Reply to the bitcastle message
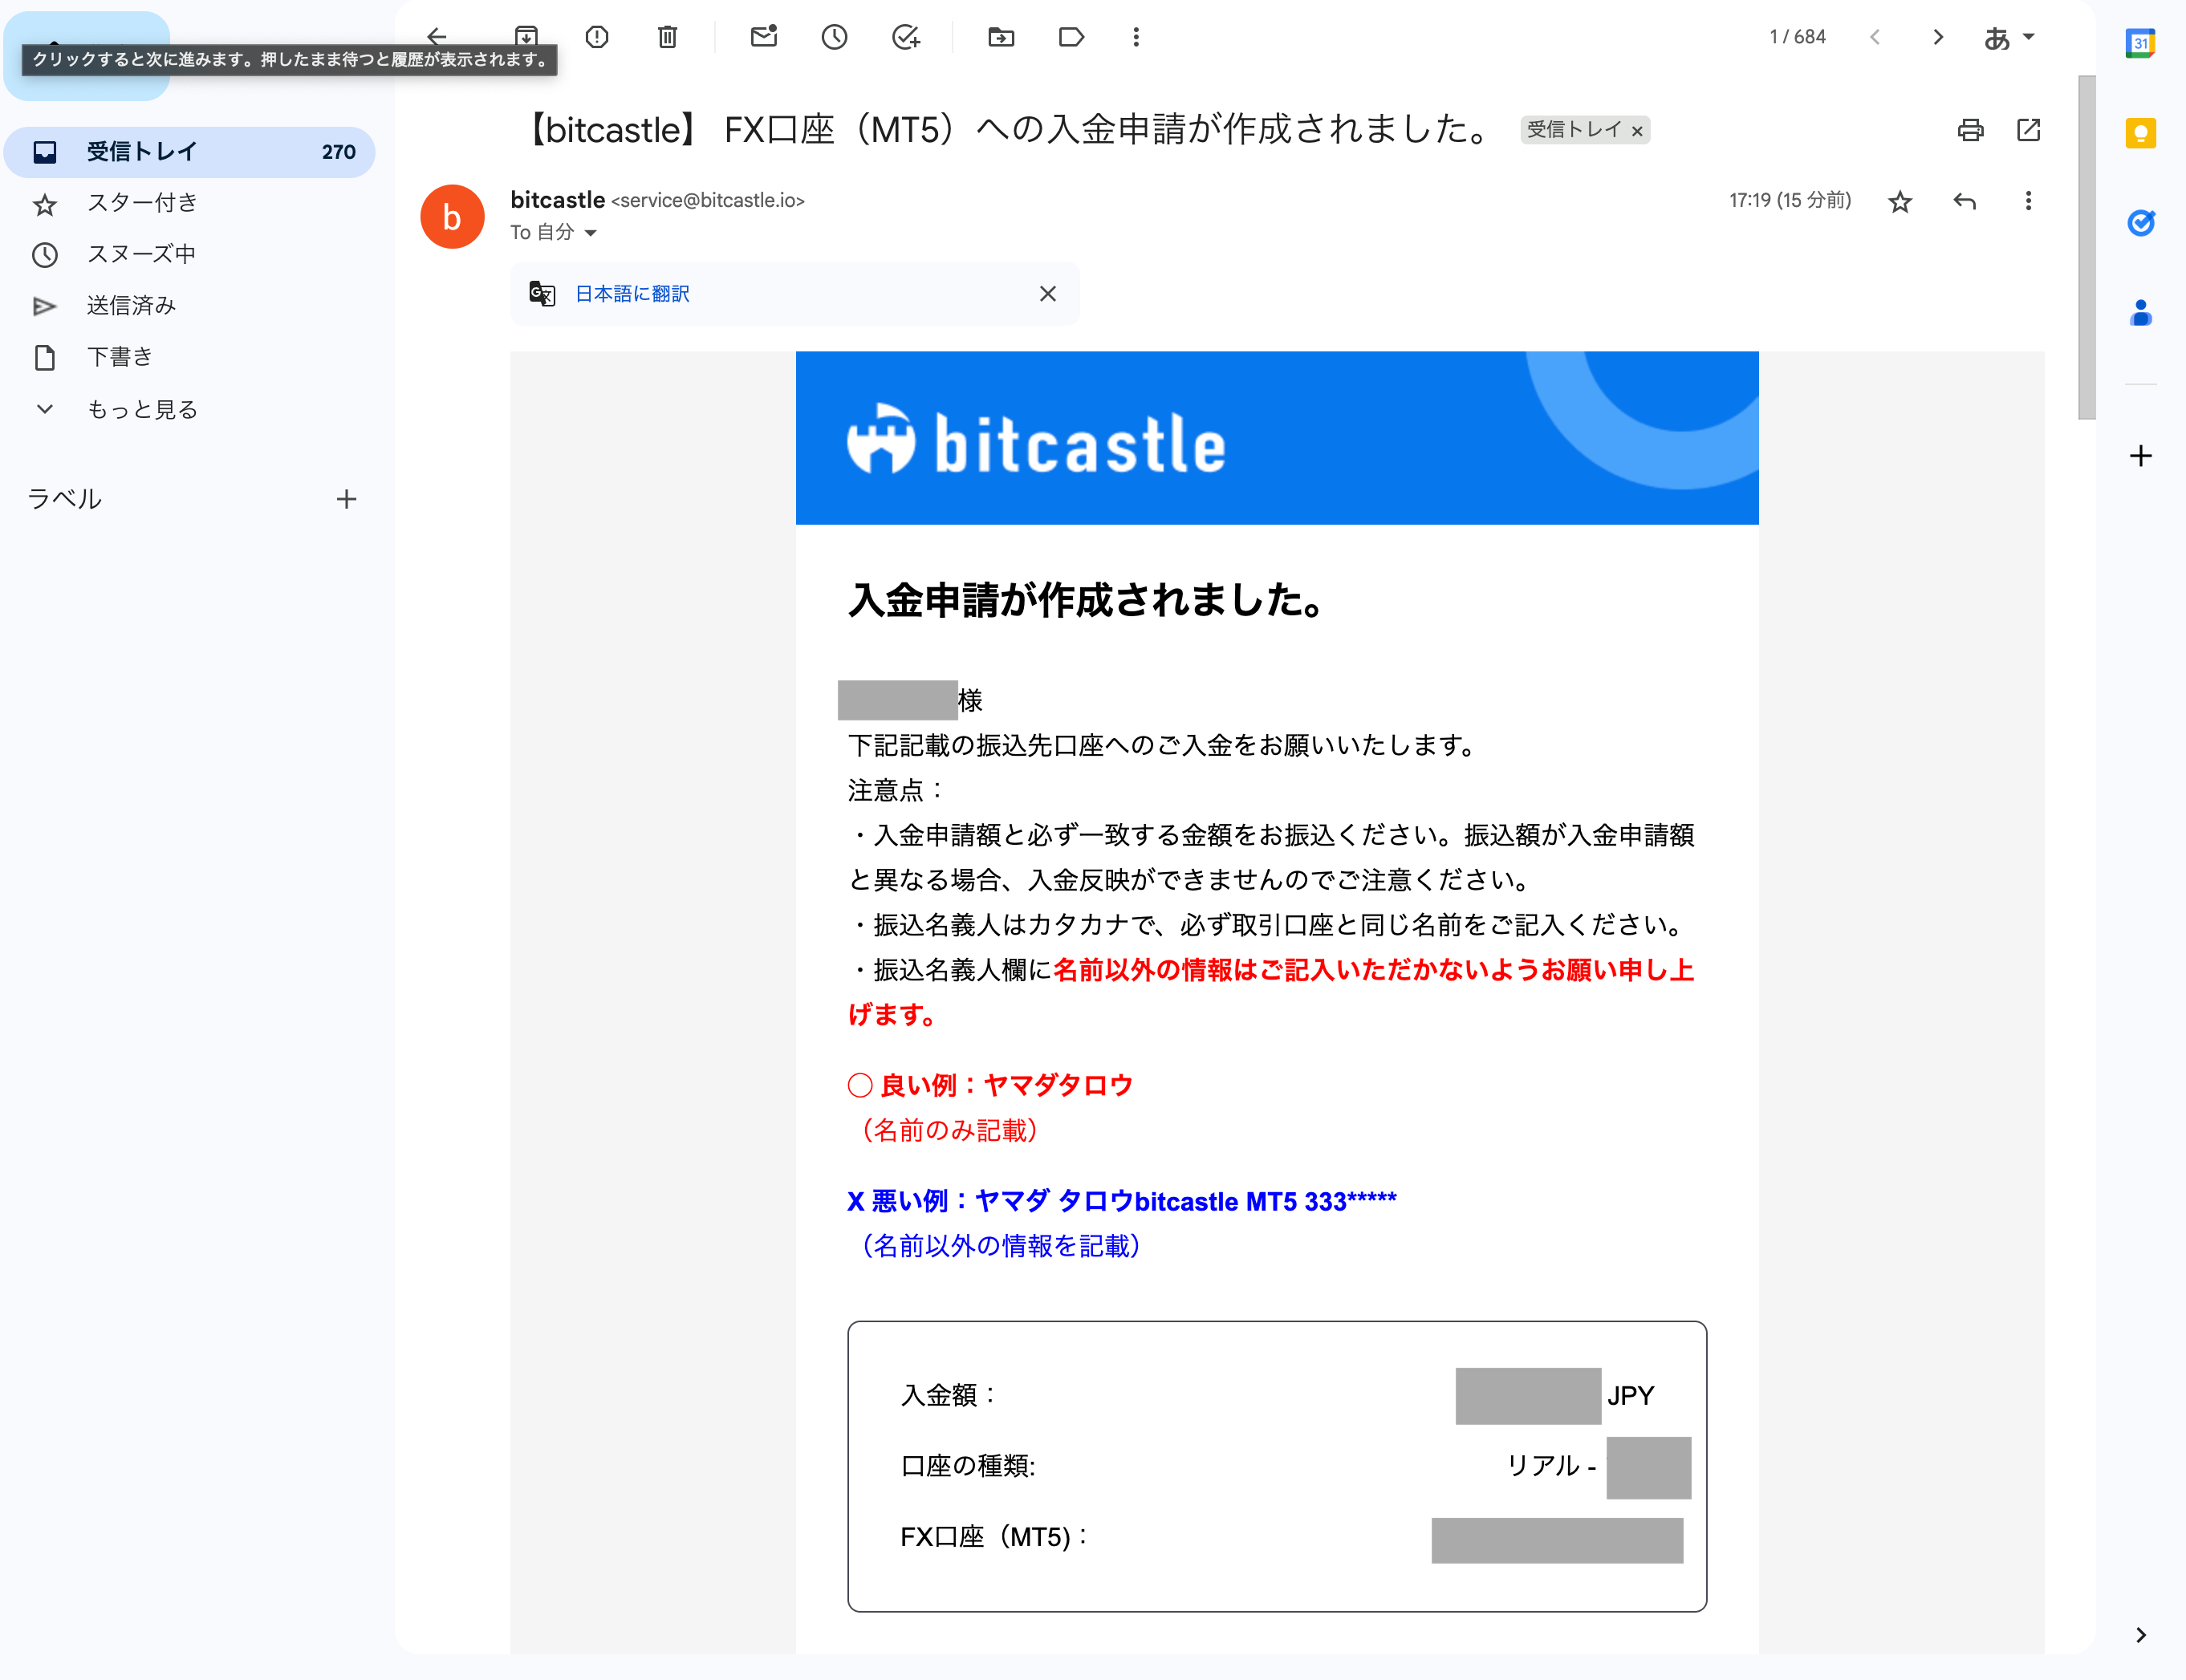This screenshot has height=1680, width=2186. pyautogui.click(x=1965, y=202)
